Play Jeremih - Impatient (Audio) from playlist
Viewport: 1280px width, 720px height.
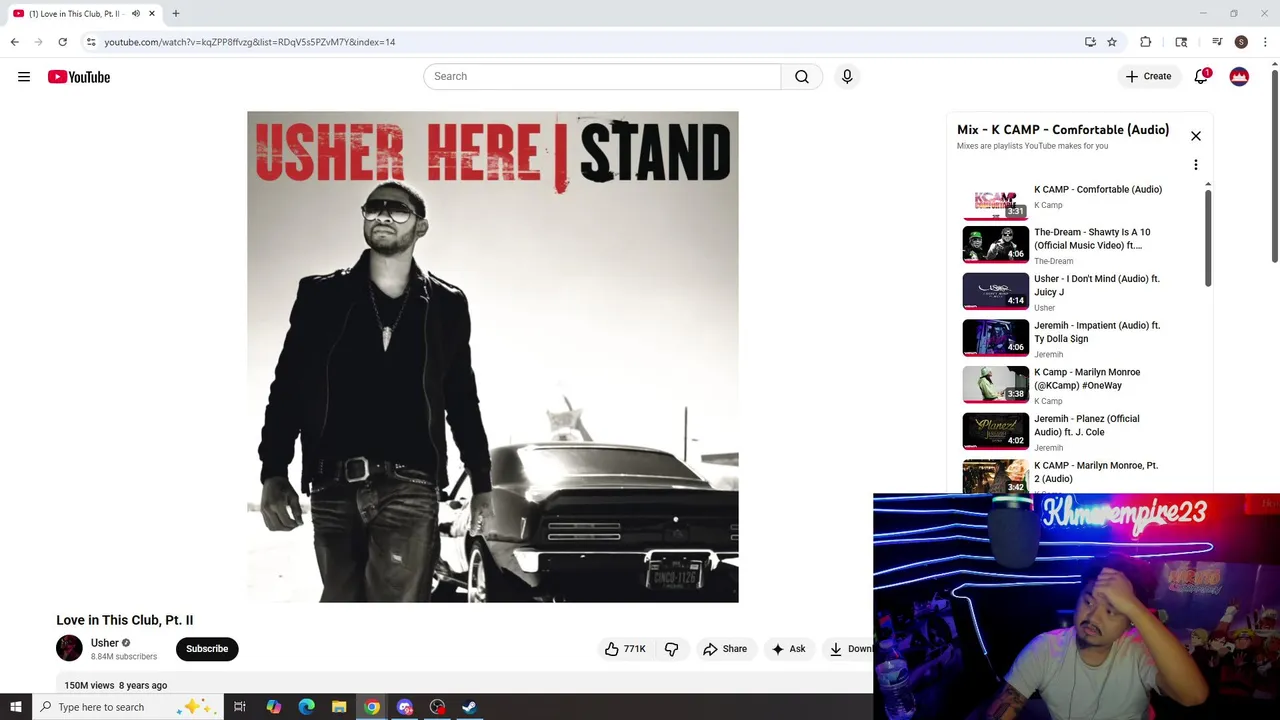pos(1082,338)
